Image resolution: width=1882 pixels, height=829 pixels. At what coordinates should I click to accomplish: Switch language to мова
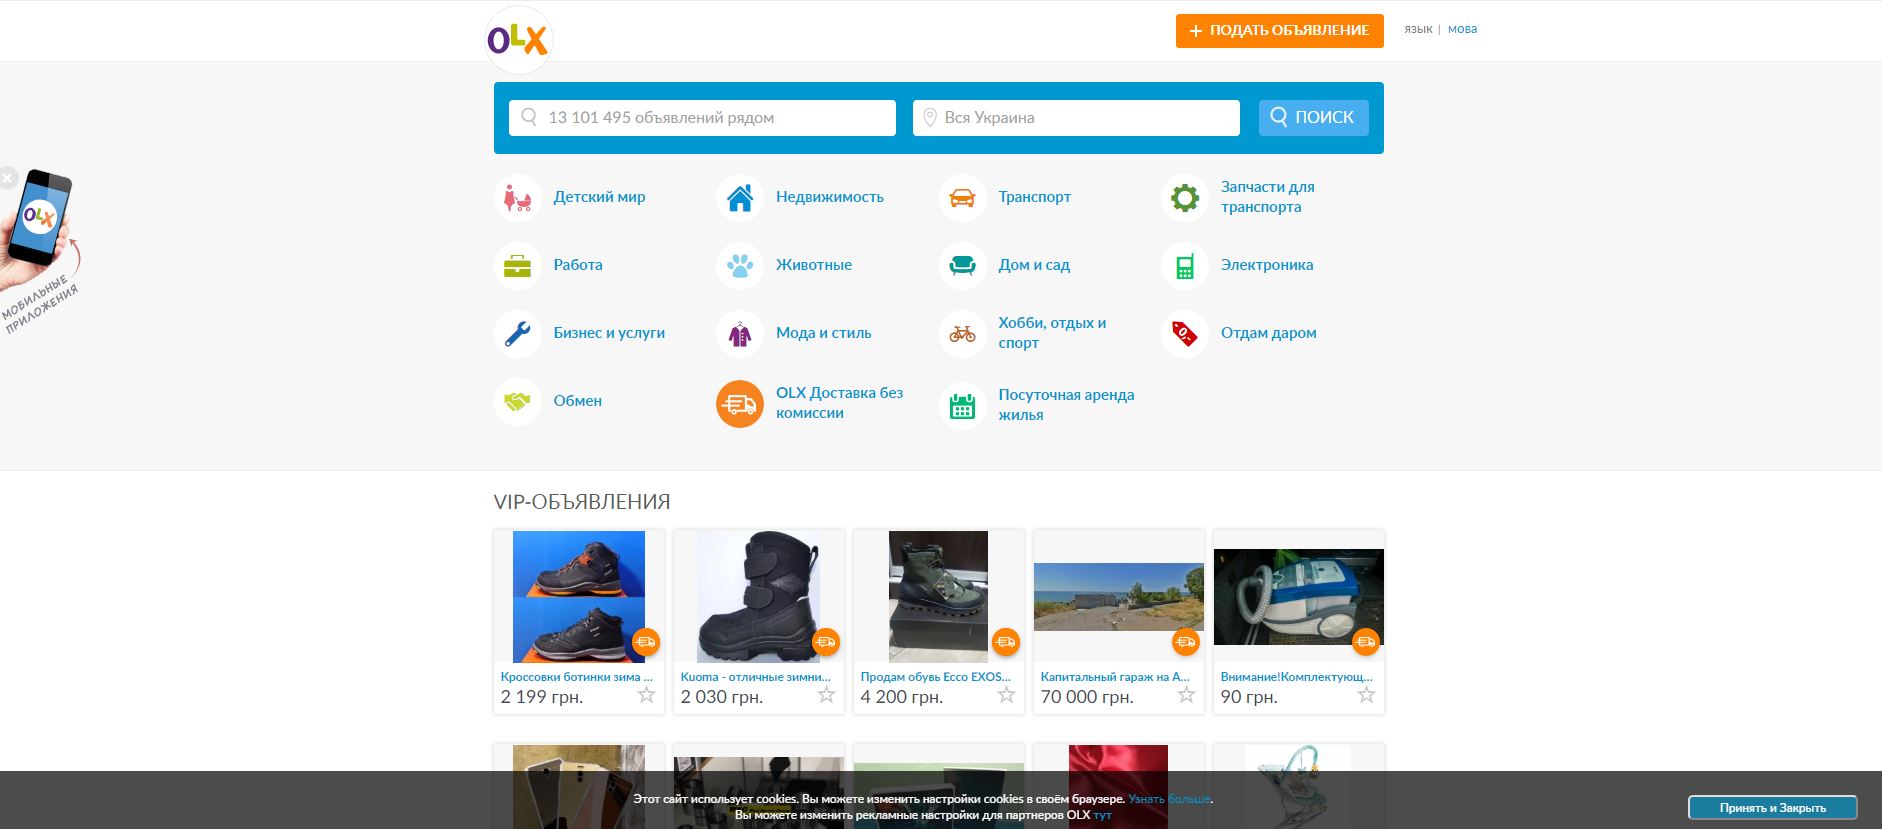[1462, 29]
